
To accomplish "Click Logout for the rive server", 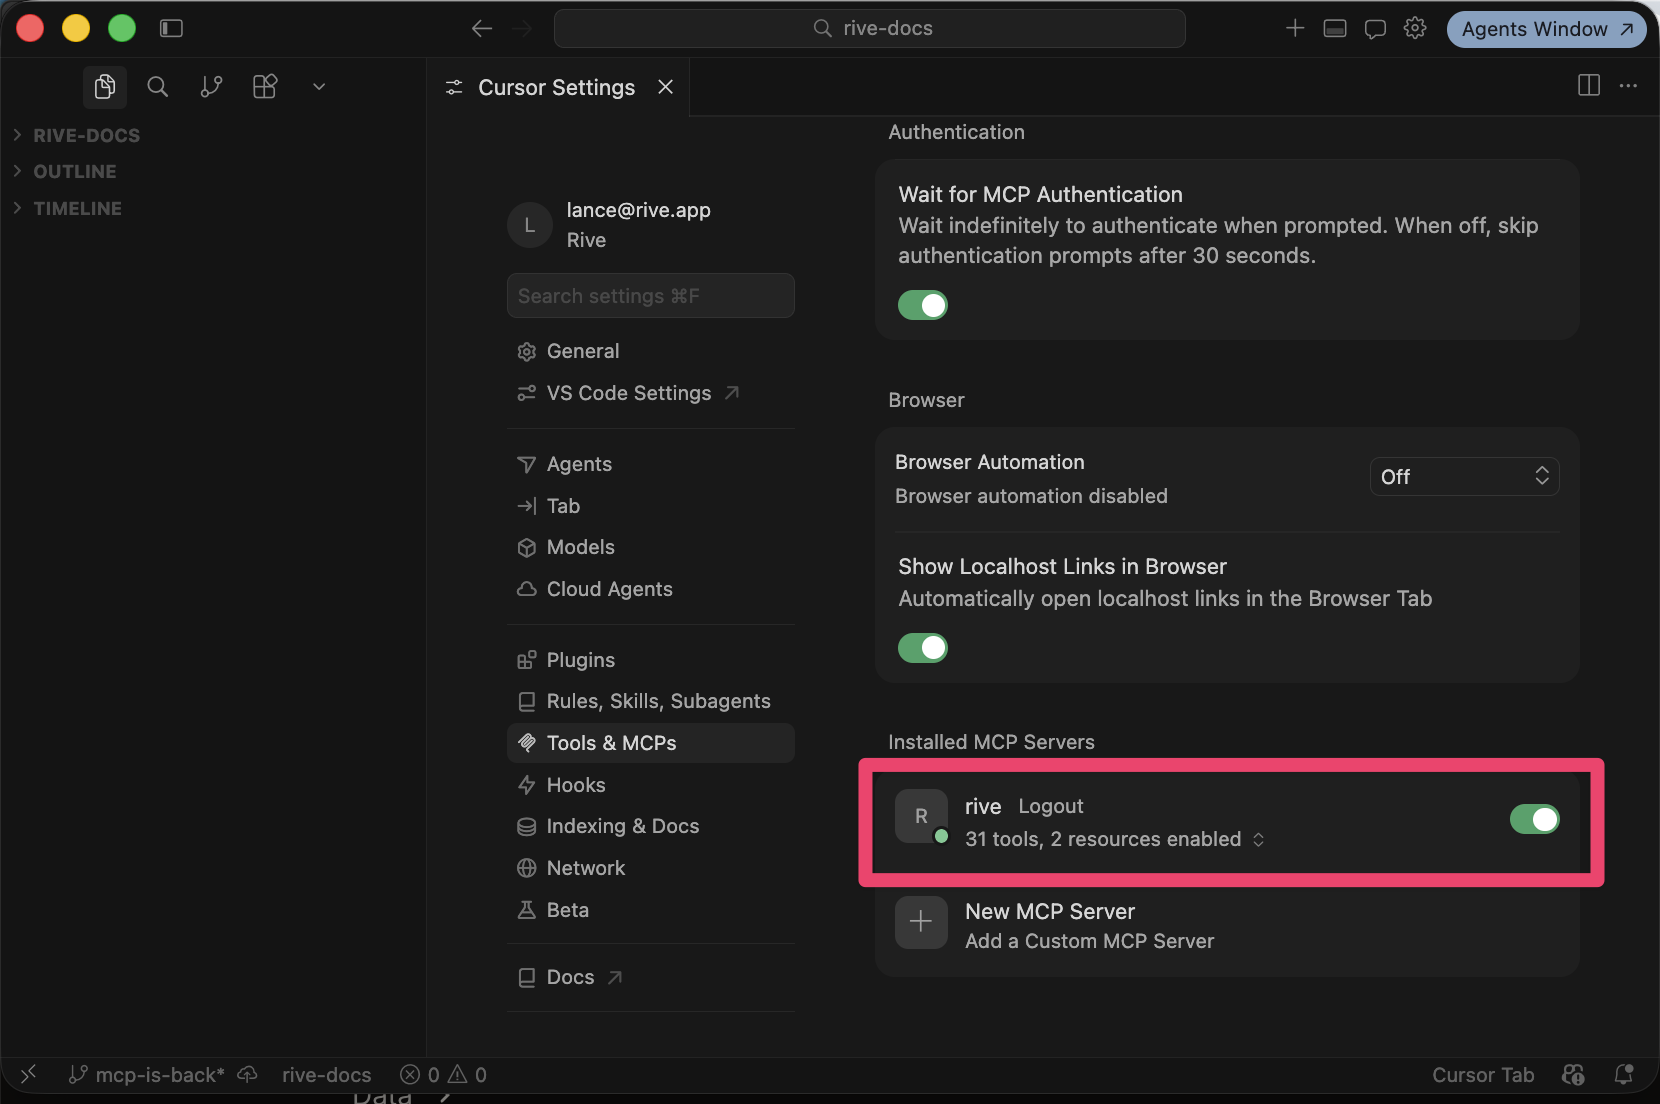I will [1051, 806].
